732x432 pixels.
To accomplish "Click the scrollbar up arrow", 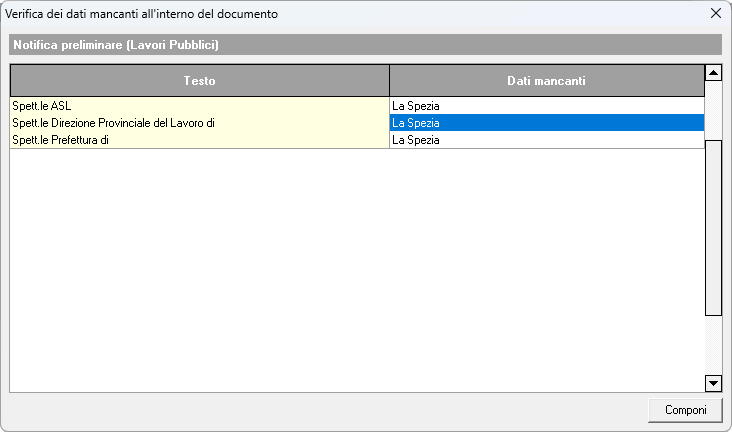I will tap(713, 73).
